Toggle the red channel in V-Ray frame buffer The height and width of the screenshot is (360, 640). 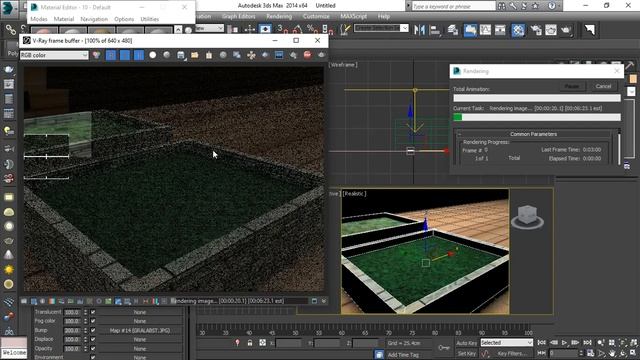(111, 55)
